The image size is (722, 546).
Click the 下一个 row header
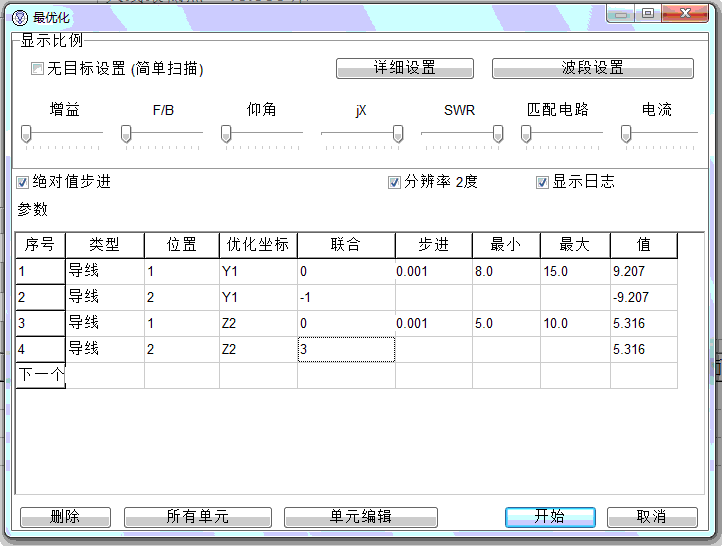tap(41, 375)
